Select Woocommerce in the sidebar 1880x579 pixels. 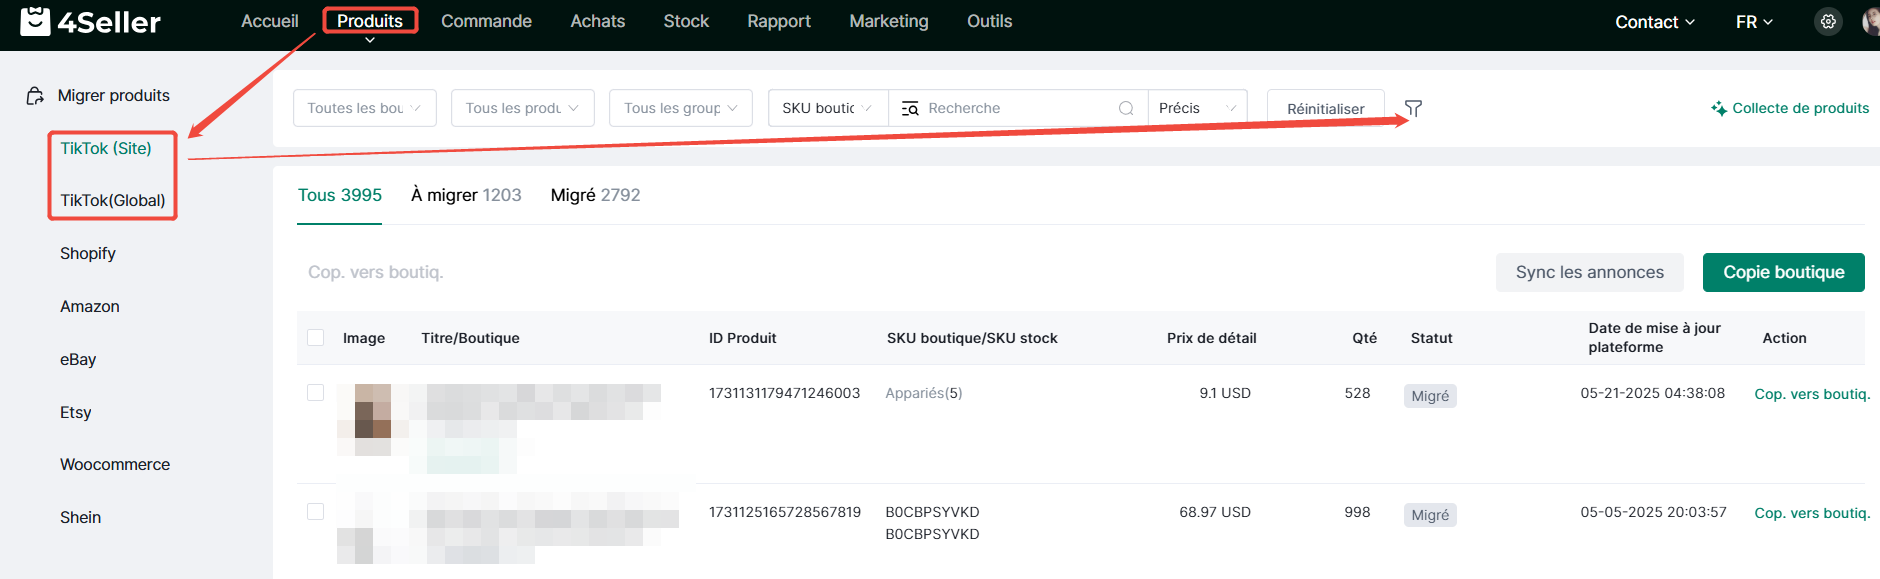coord(115,464)
